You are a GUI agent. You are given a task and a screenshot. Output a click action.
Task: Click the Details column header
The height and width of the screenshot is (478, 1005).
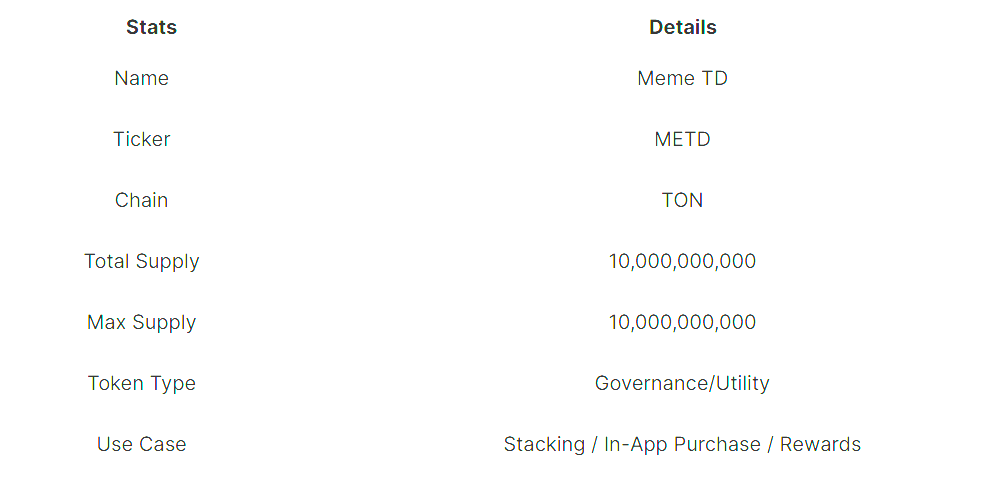(x=683, y=28)
